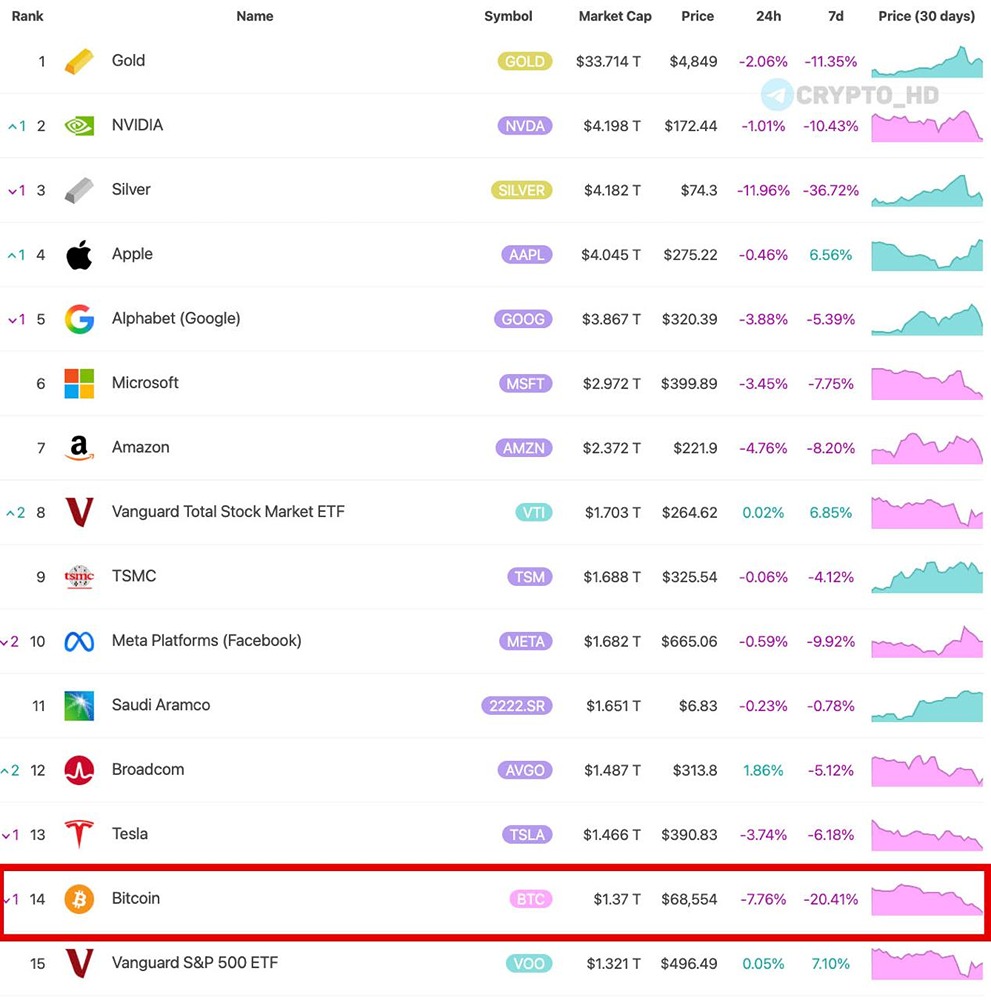The width and height of the screenshot is (991, 1000).
Task: Click the Alphabet Google logo
Action: pos(79,319)
